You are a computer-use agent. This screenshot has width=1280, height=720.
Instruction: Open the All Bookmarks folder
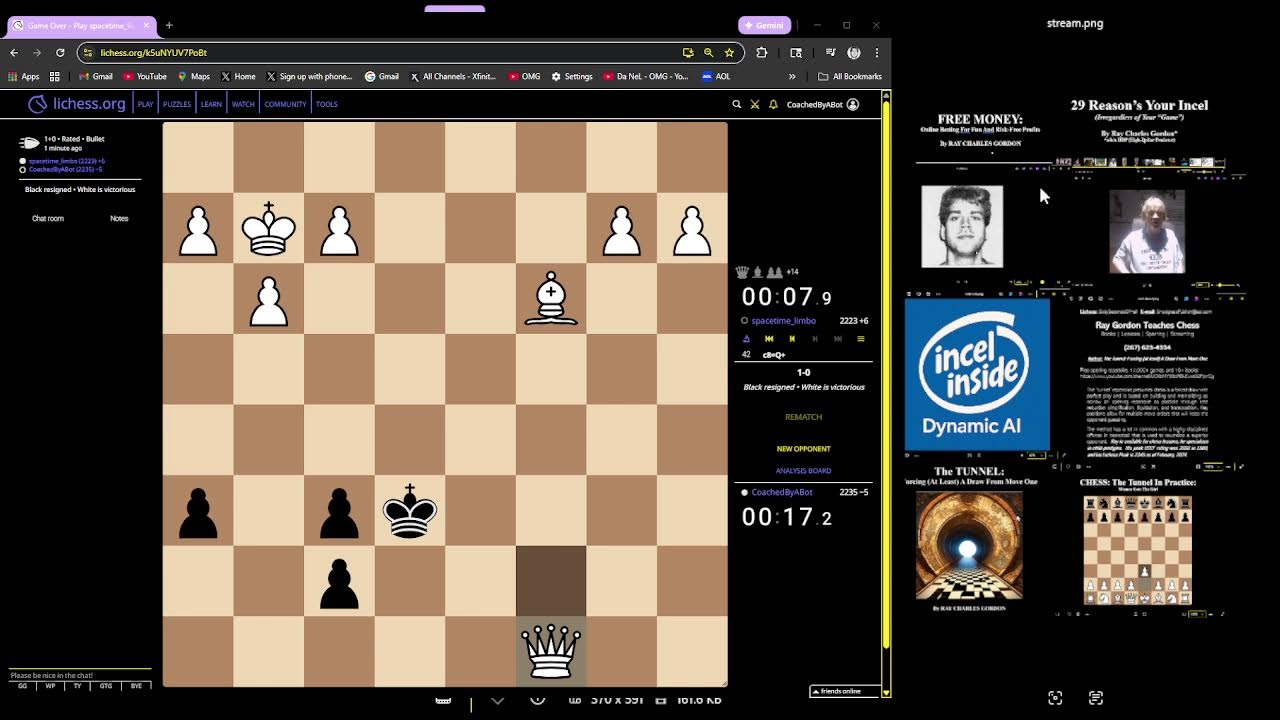coord(850,76)
